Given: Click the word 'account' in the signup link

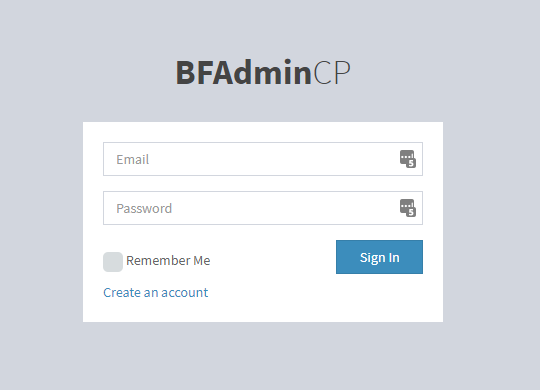Looking at the screenshot, I should click(x=184, y=293).
